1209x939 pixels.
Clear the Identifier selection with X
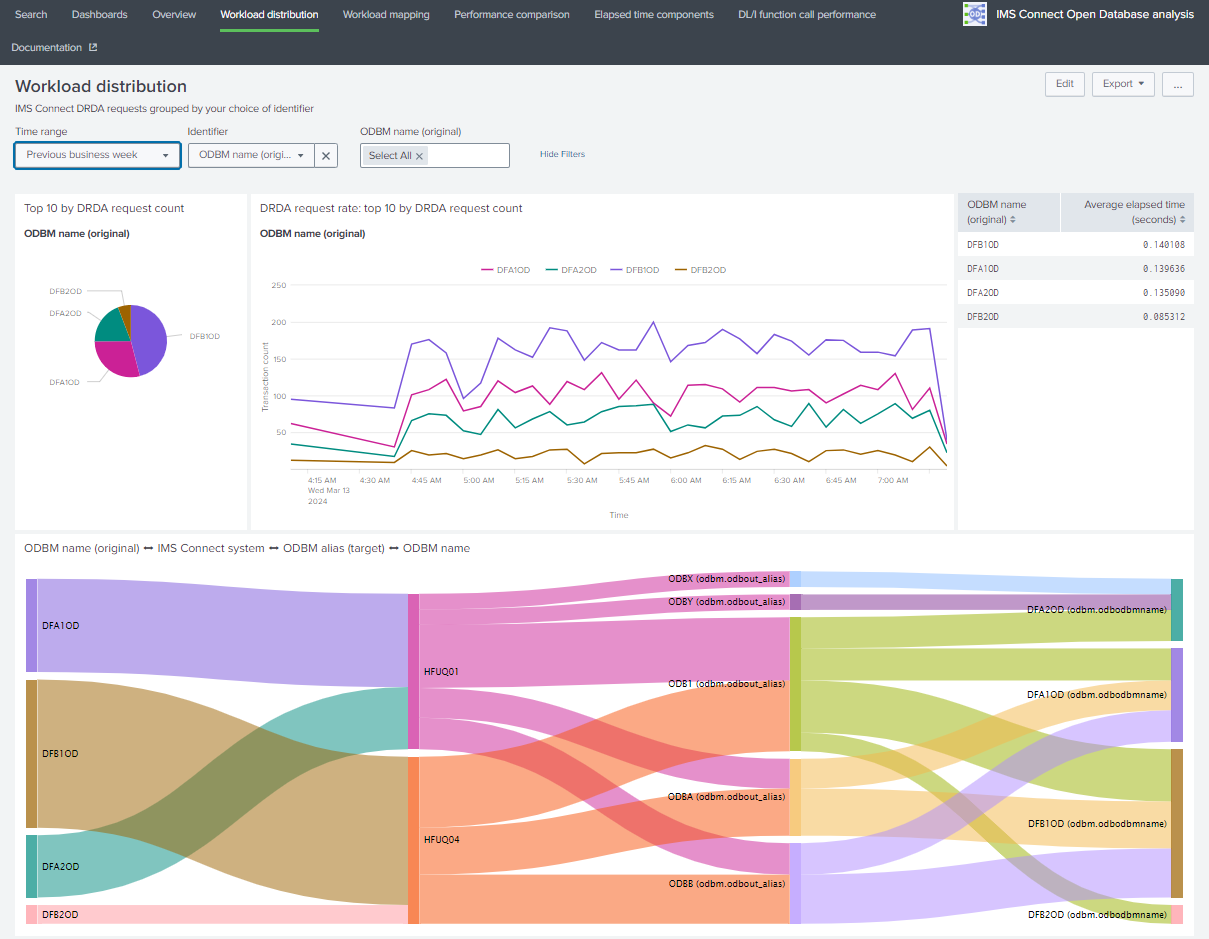point(326,156)
